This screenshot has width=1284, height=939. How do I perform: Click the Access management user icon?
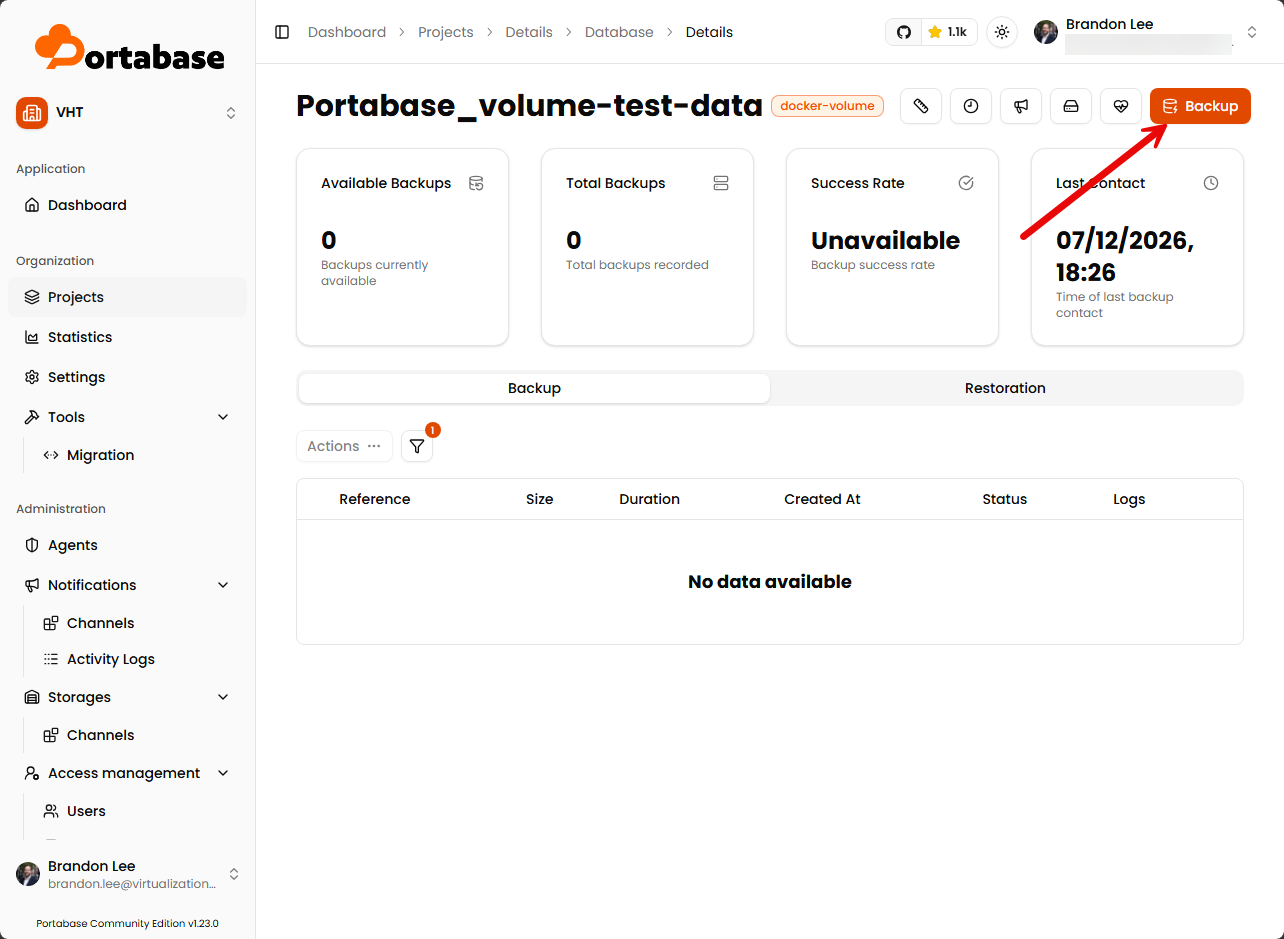coord(32,773)
